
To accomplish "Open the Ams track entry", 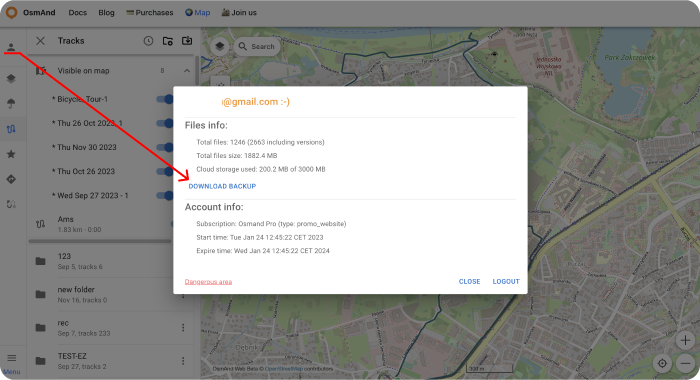I will point(101,224).
